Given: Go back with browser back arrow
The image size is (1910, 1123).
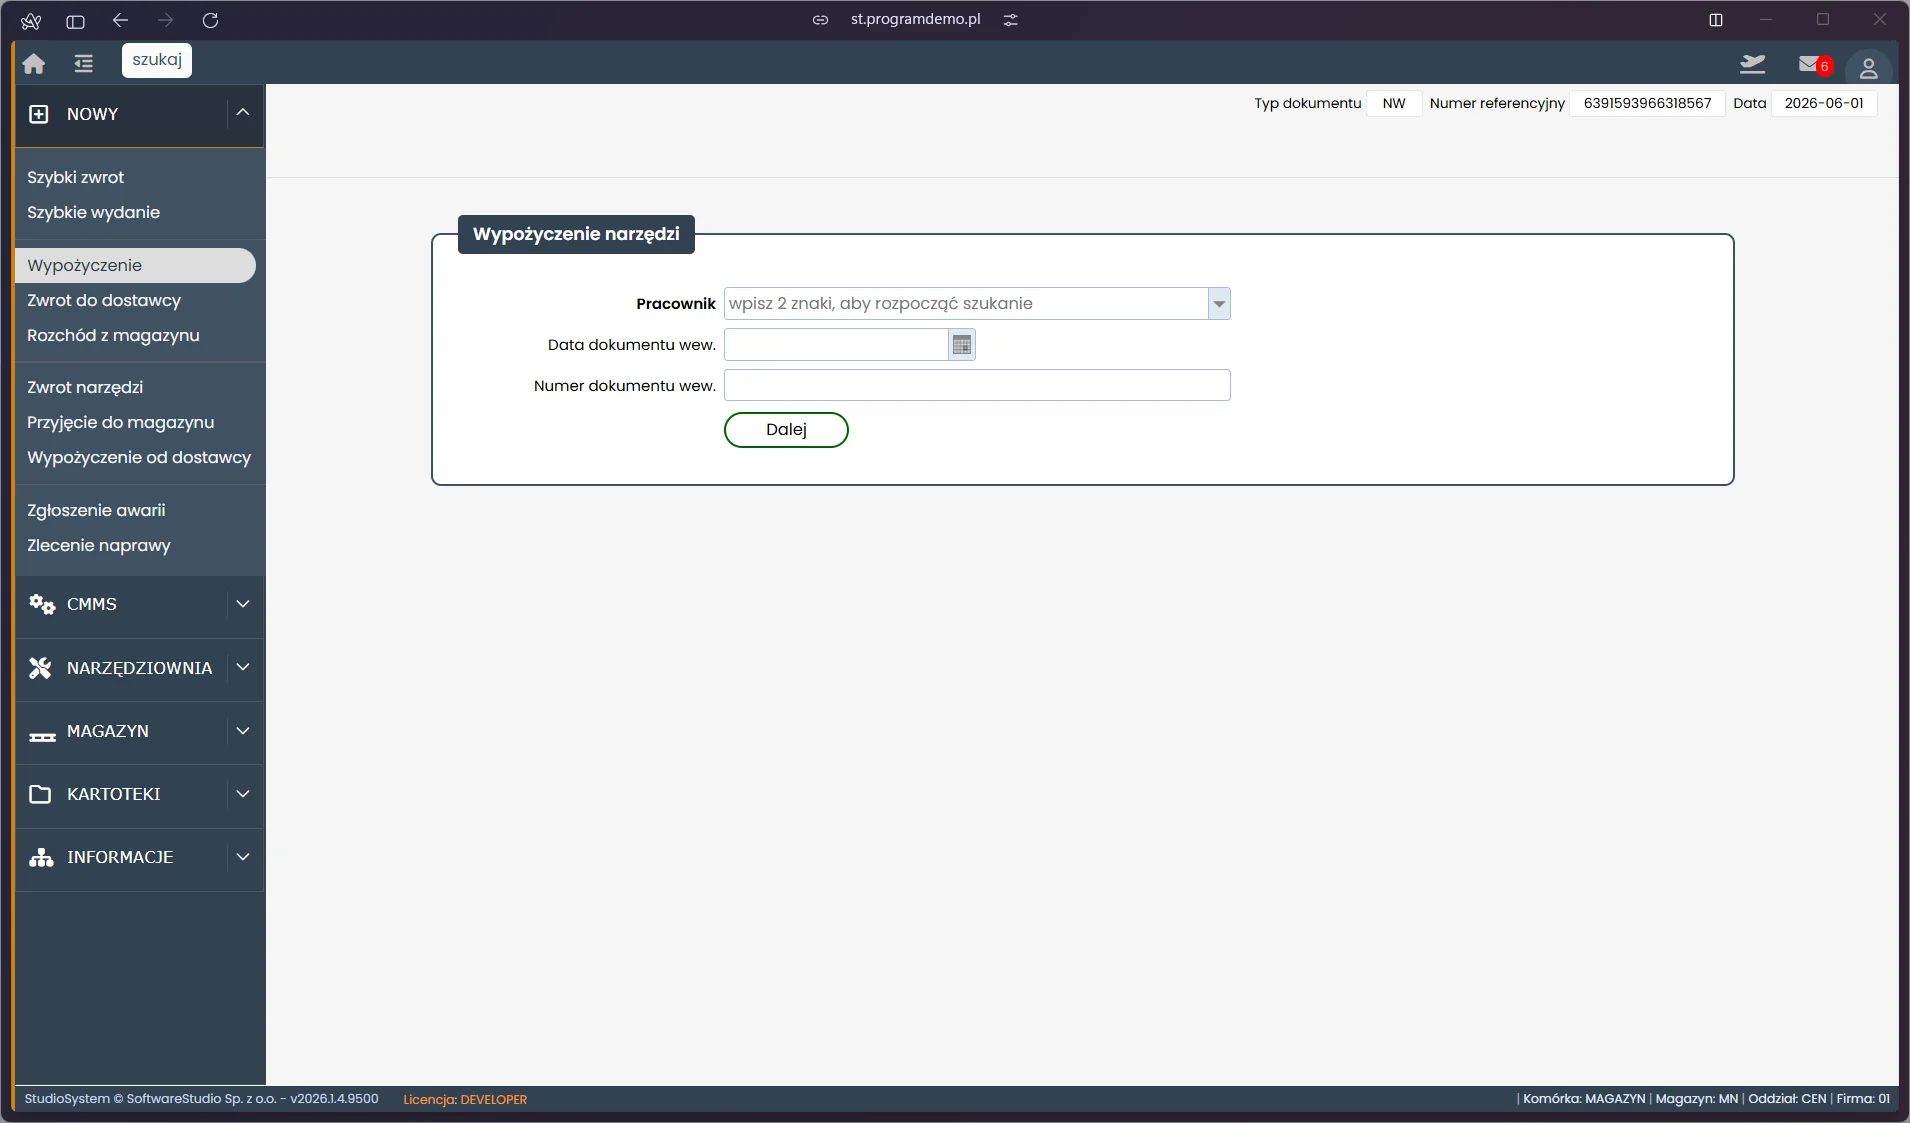Looking at the screenshot, I should (121, 20).
